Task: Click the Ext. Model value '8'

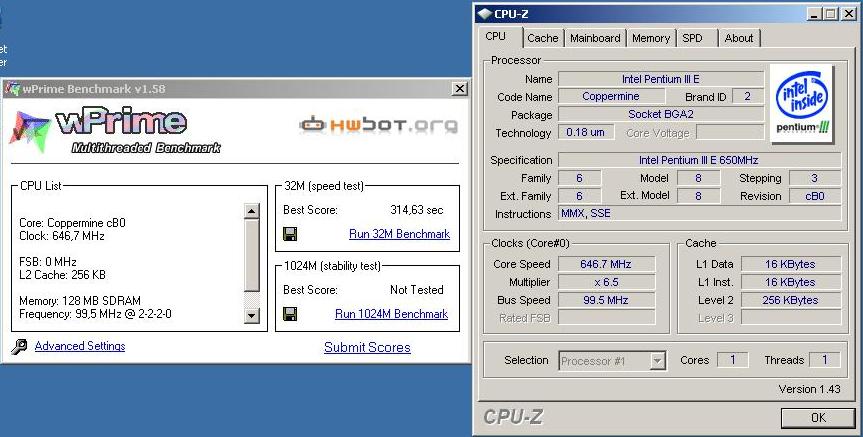Action: [x=698, y=196]
